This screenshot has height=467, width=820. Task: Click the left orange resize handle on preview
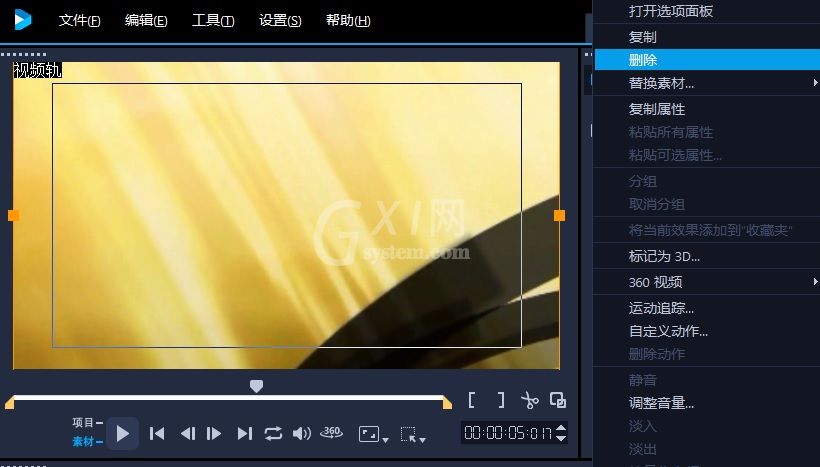(x=14, y=215)
